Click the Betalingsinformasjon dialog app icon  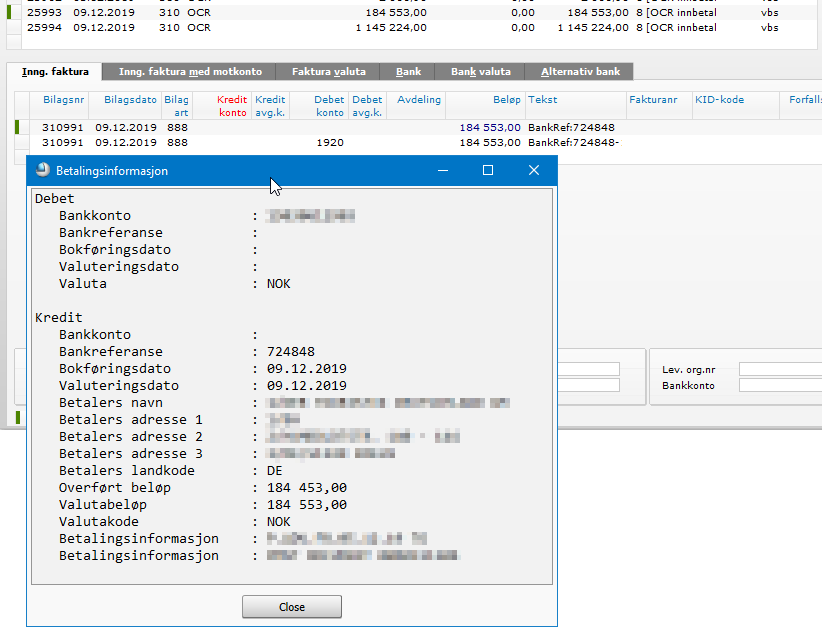tap(42, 170)
